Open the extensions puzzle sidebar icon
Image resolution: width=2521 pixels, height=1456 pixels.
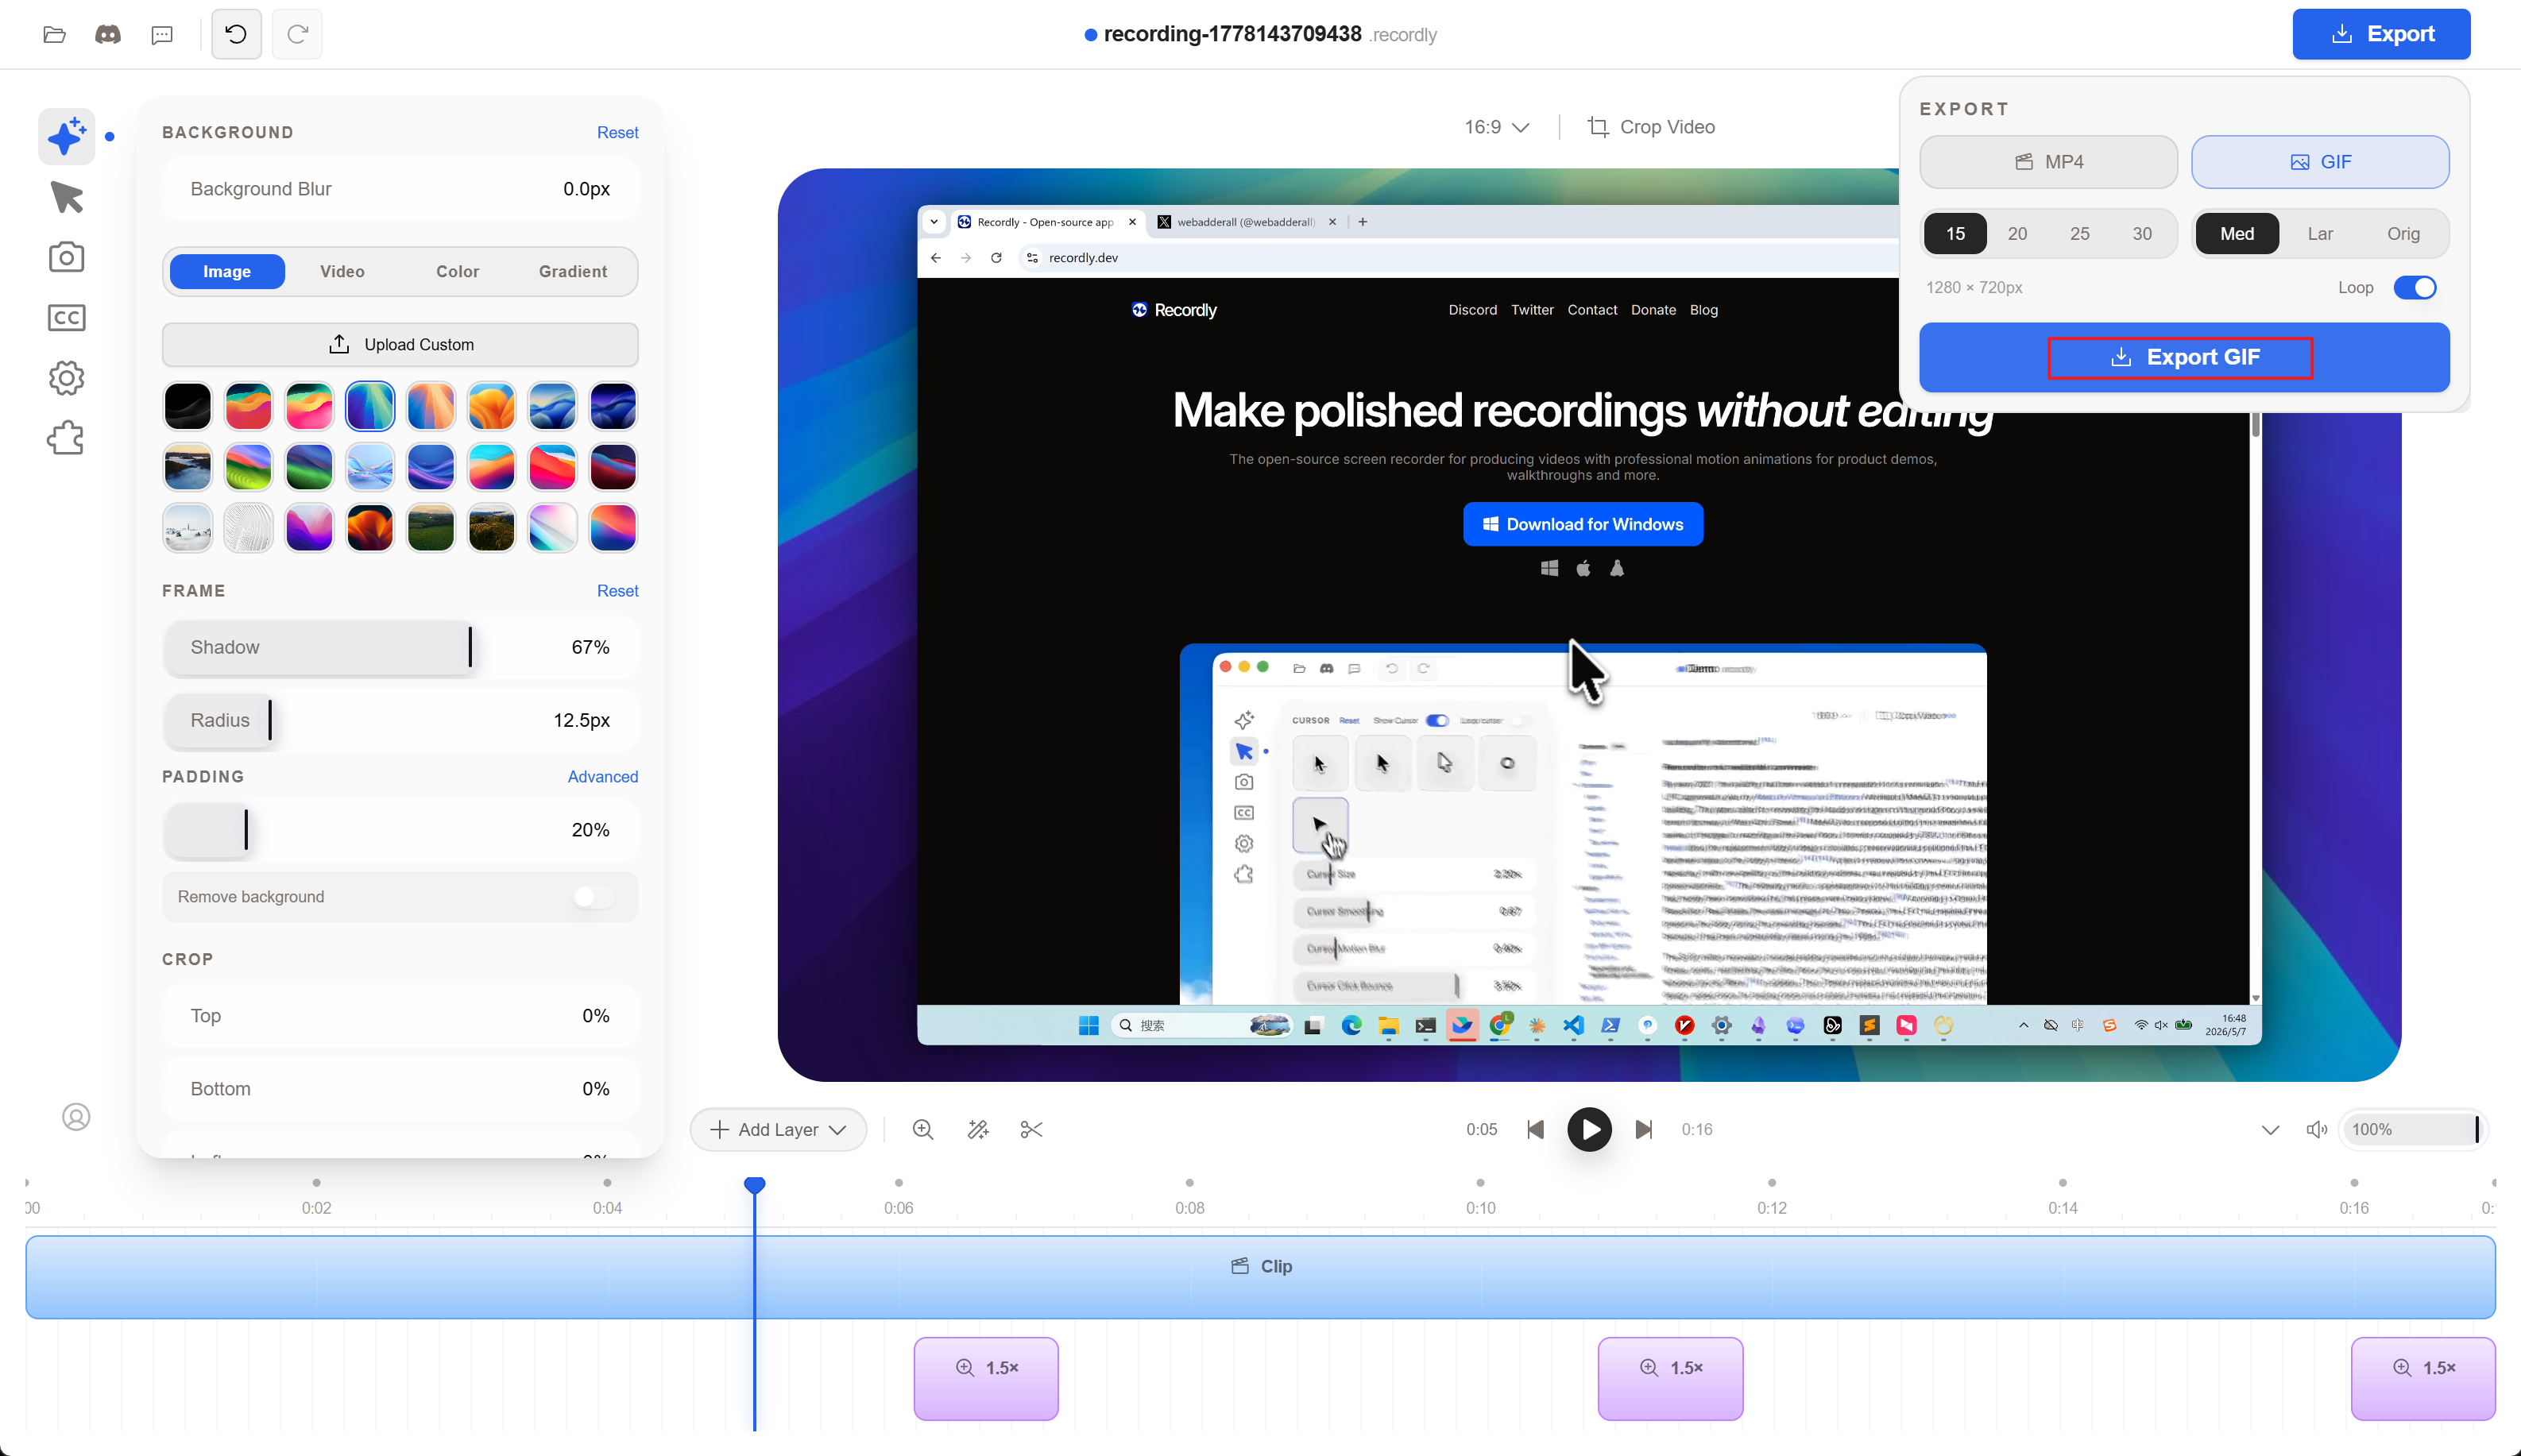(x=66, y=438)
